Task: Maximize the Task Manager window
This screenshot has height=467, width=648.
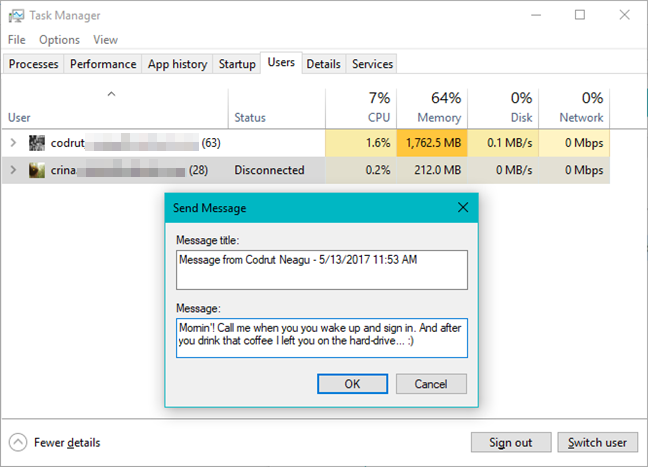Action: coord(580,15)
